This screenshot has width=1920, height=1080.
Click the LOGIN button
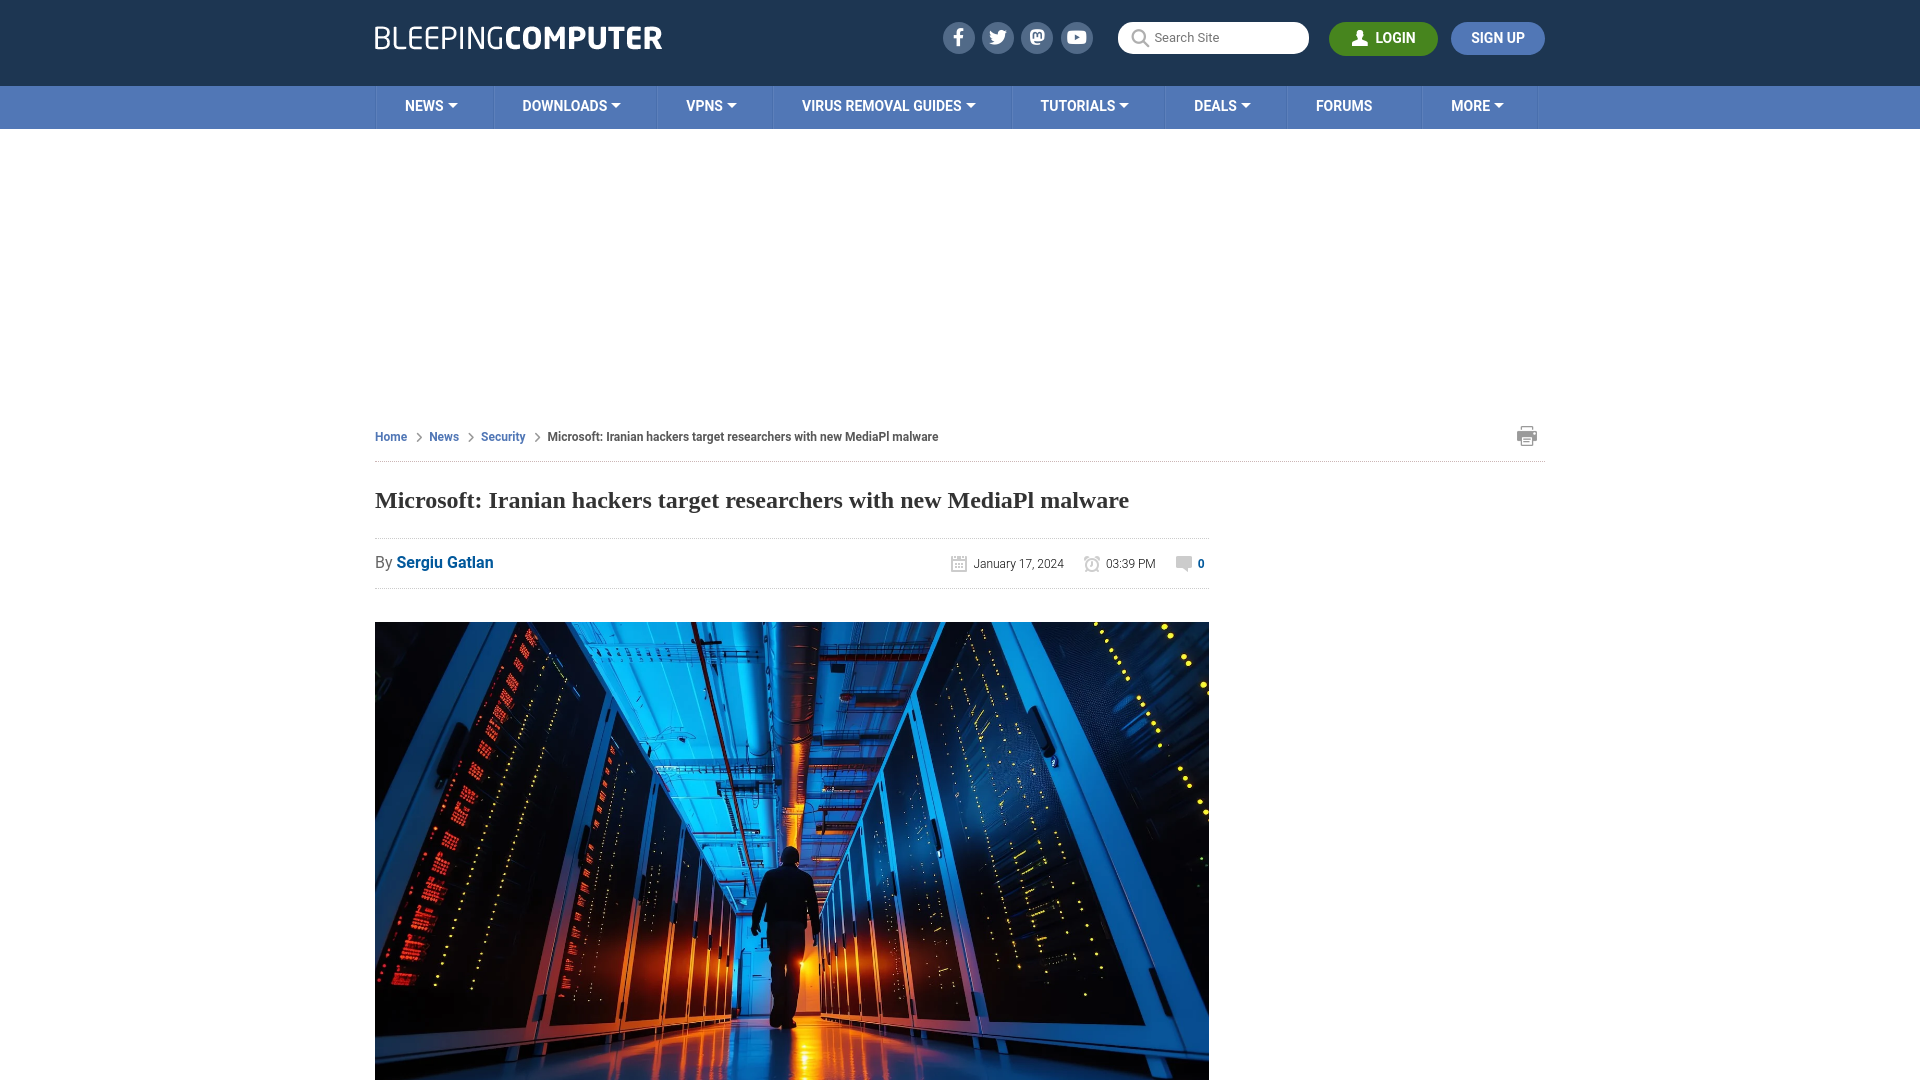(x=1383, y=38)
